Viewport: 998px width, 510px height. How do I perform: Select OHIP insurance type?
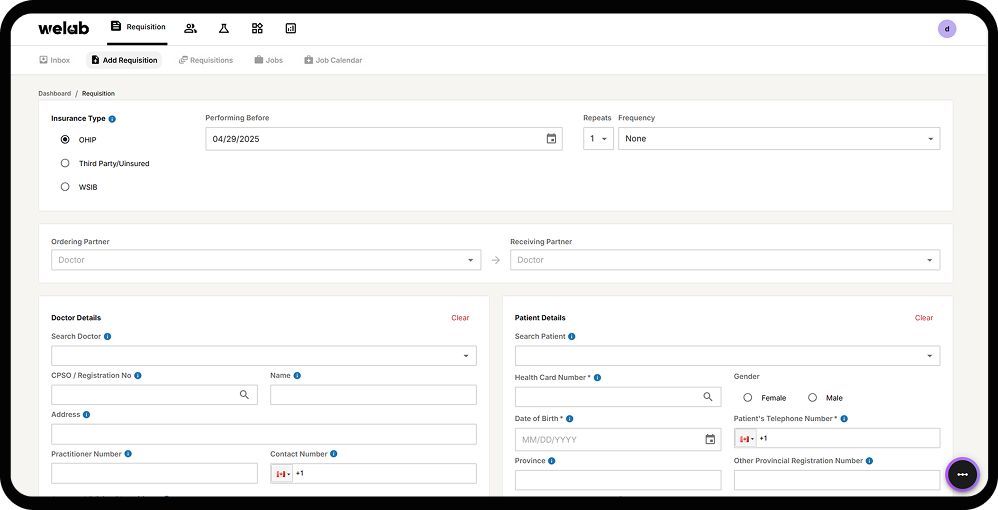(65, 139)
